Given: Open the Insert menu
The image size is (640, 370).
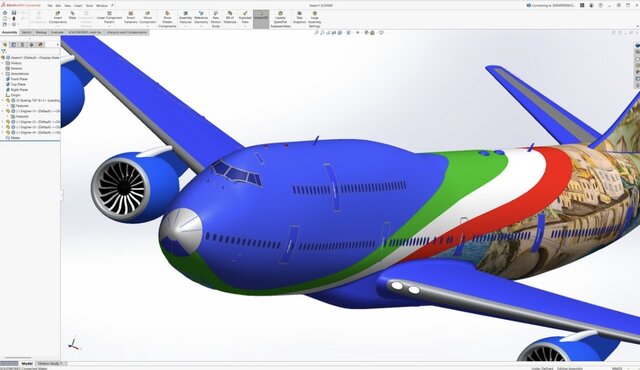Looking at the screenshot, I should [x=78, y=6].
